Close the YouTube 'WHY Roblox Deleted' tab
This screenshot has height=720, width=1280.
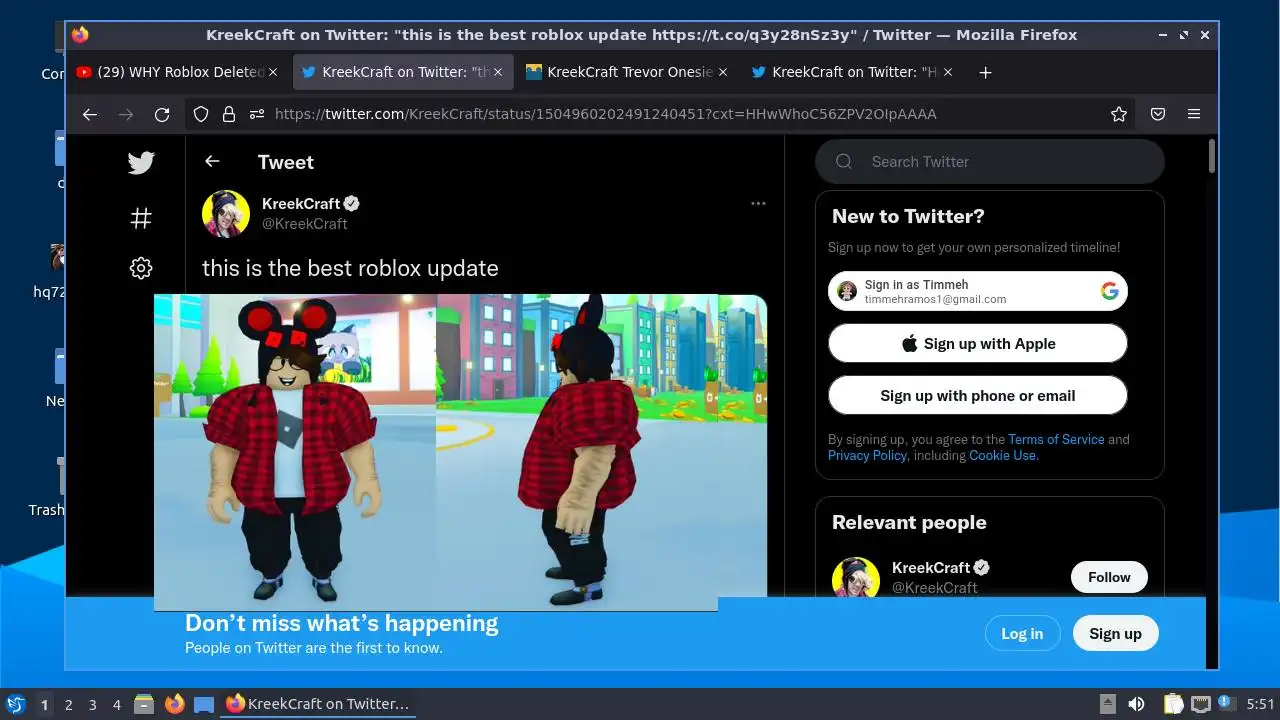[273, 72]
